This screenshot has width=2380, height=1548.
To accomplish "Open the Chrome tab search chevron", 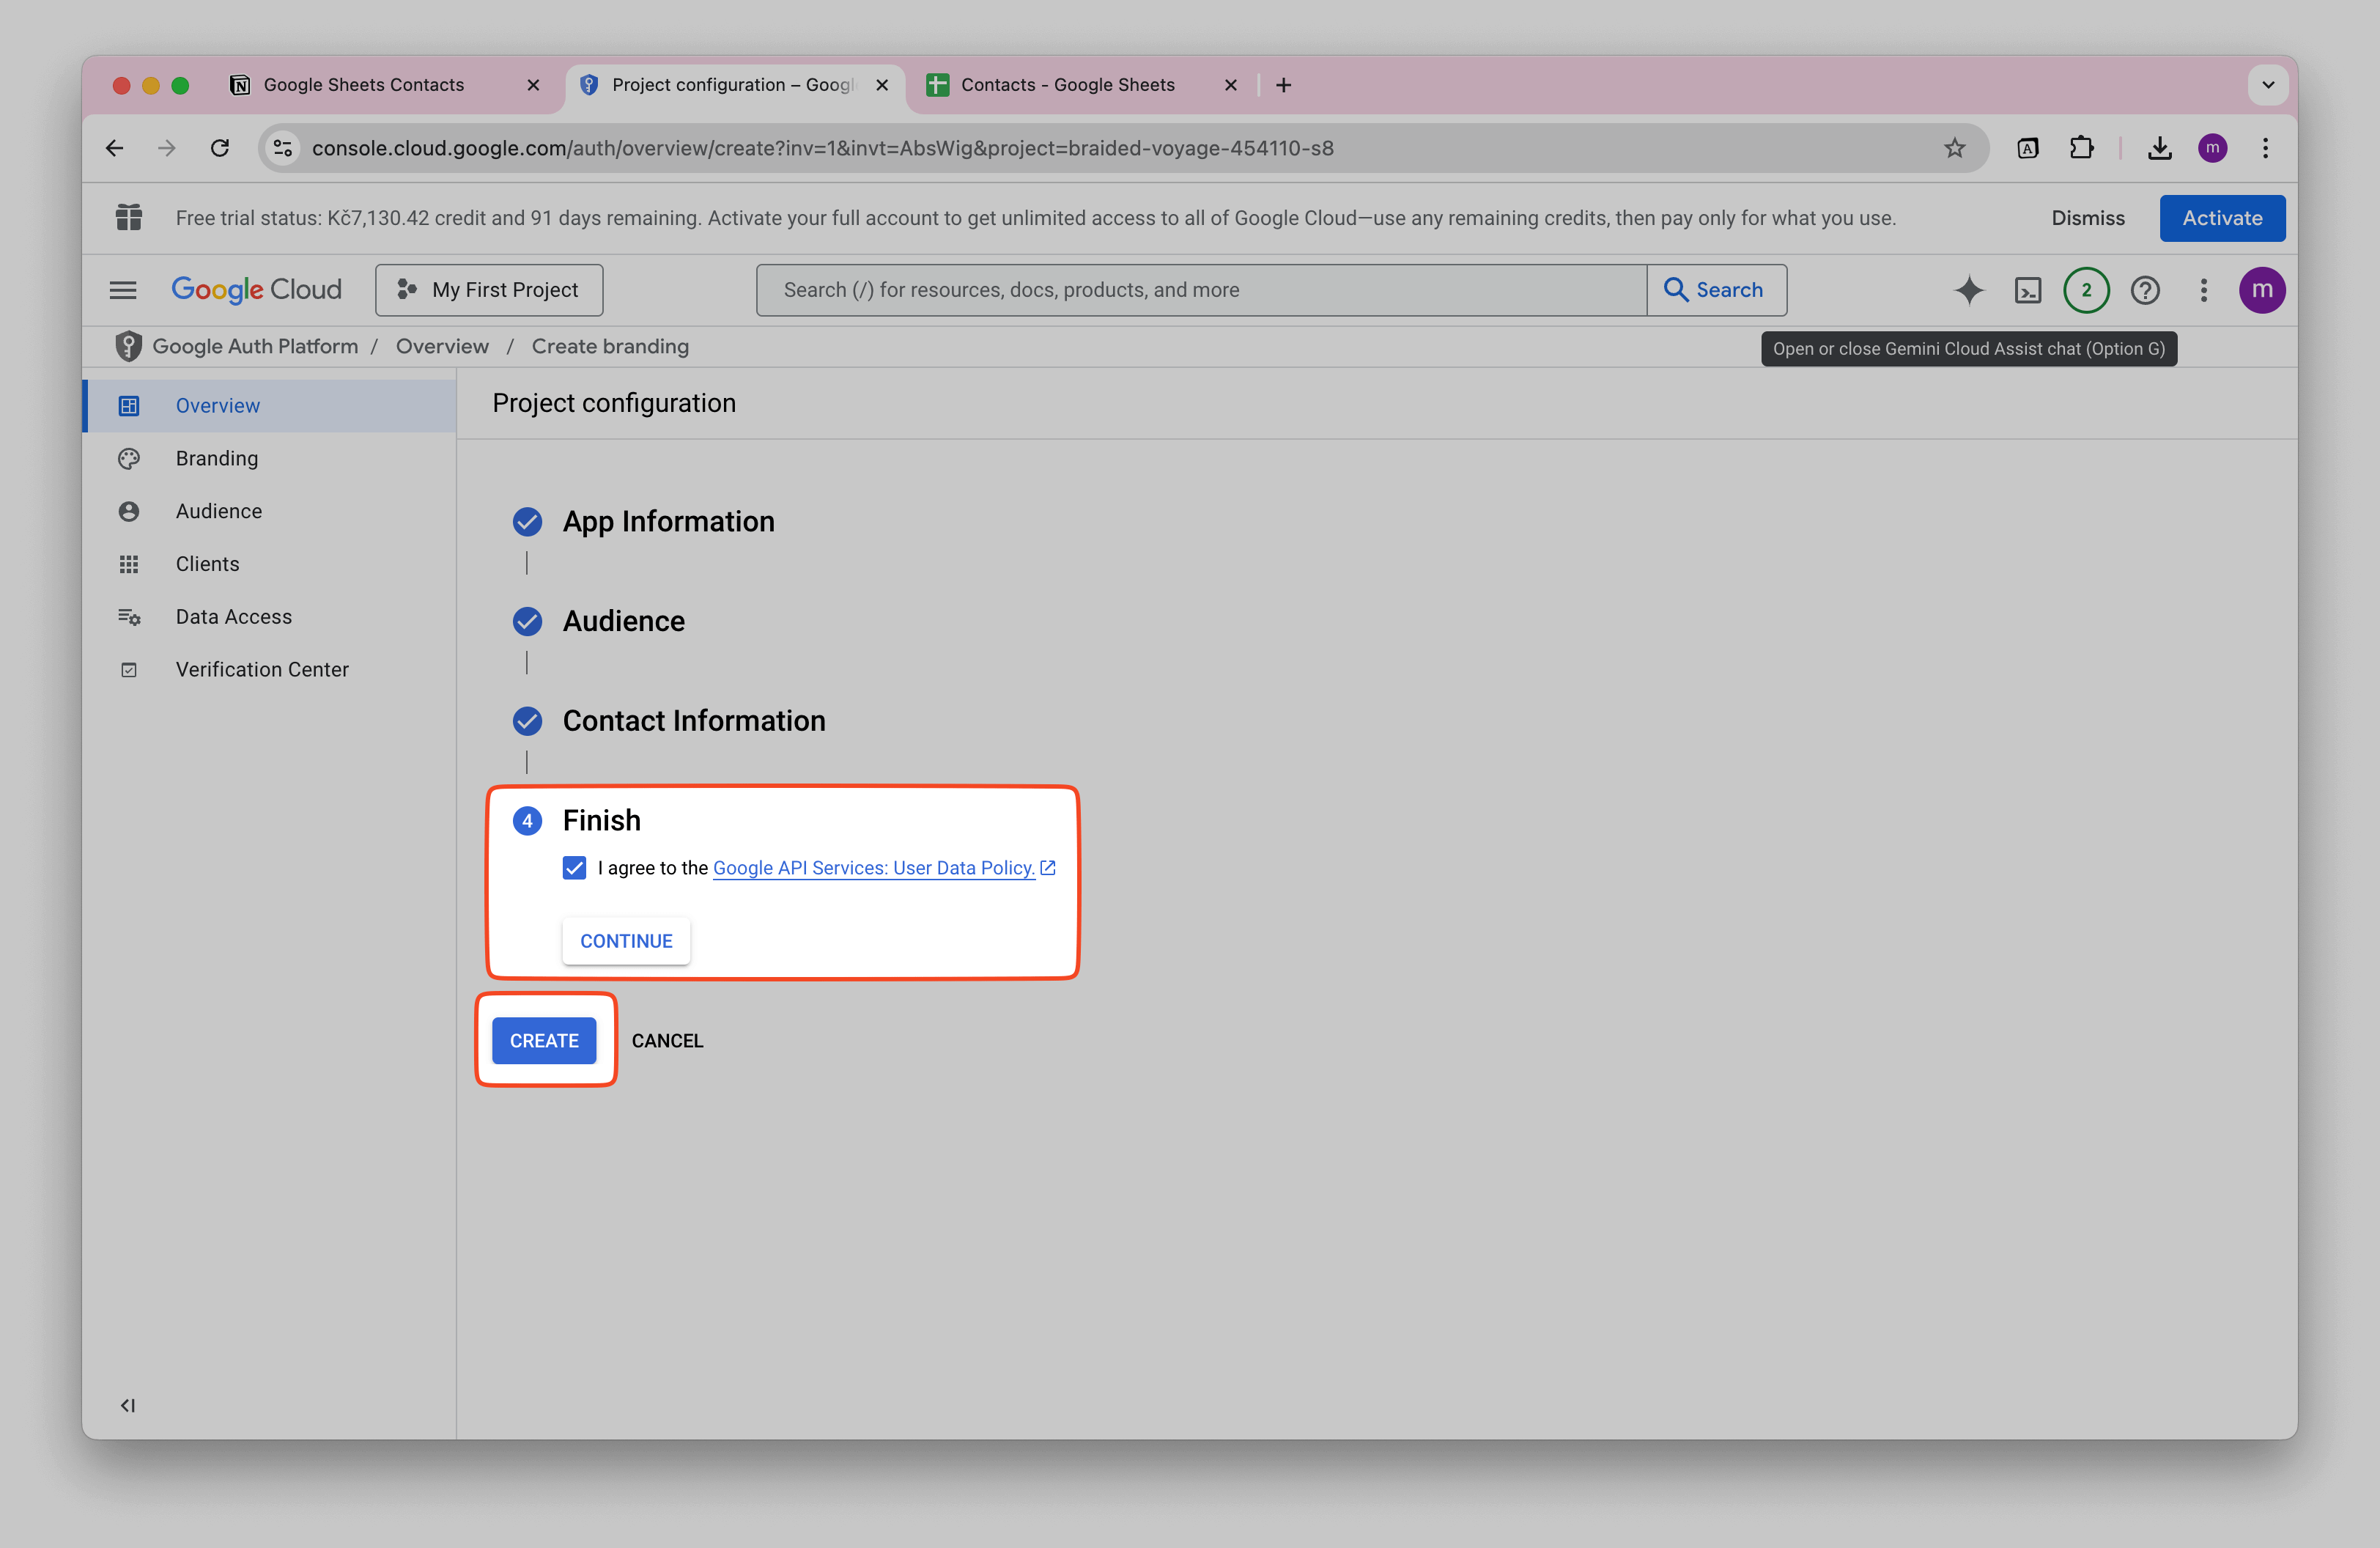I will coord(2268,85).
